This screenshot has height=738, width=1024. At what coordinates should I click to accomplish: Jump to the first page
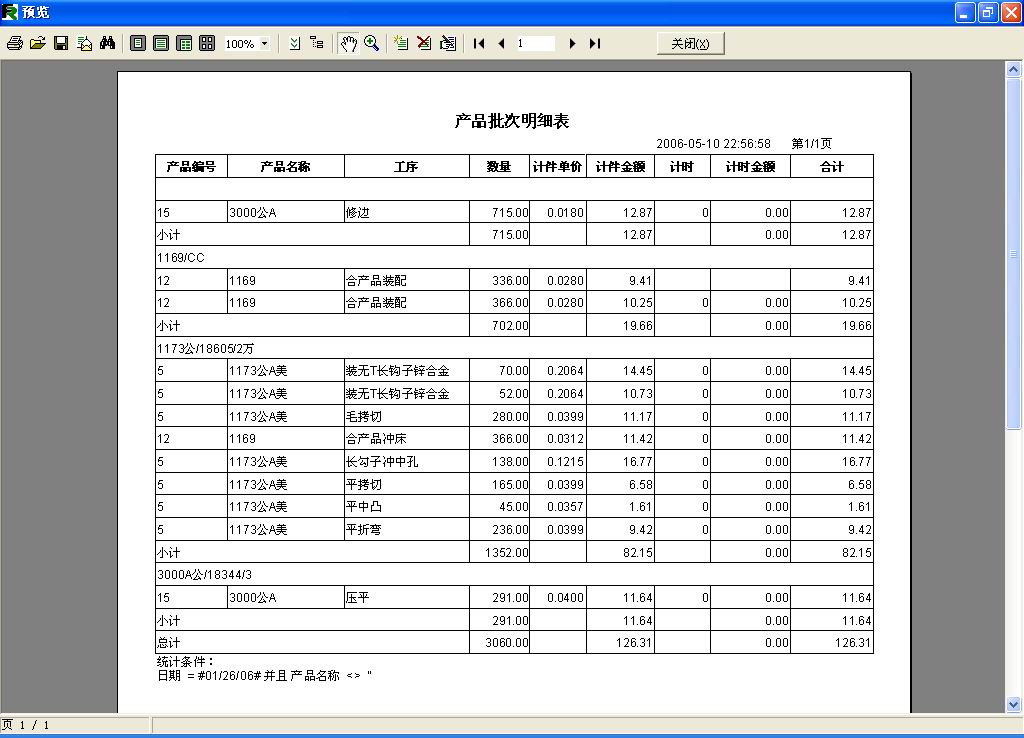478,43
